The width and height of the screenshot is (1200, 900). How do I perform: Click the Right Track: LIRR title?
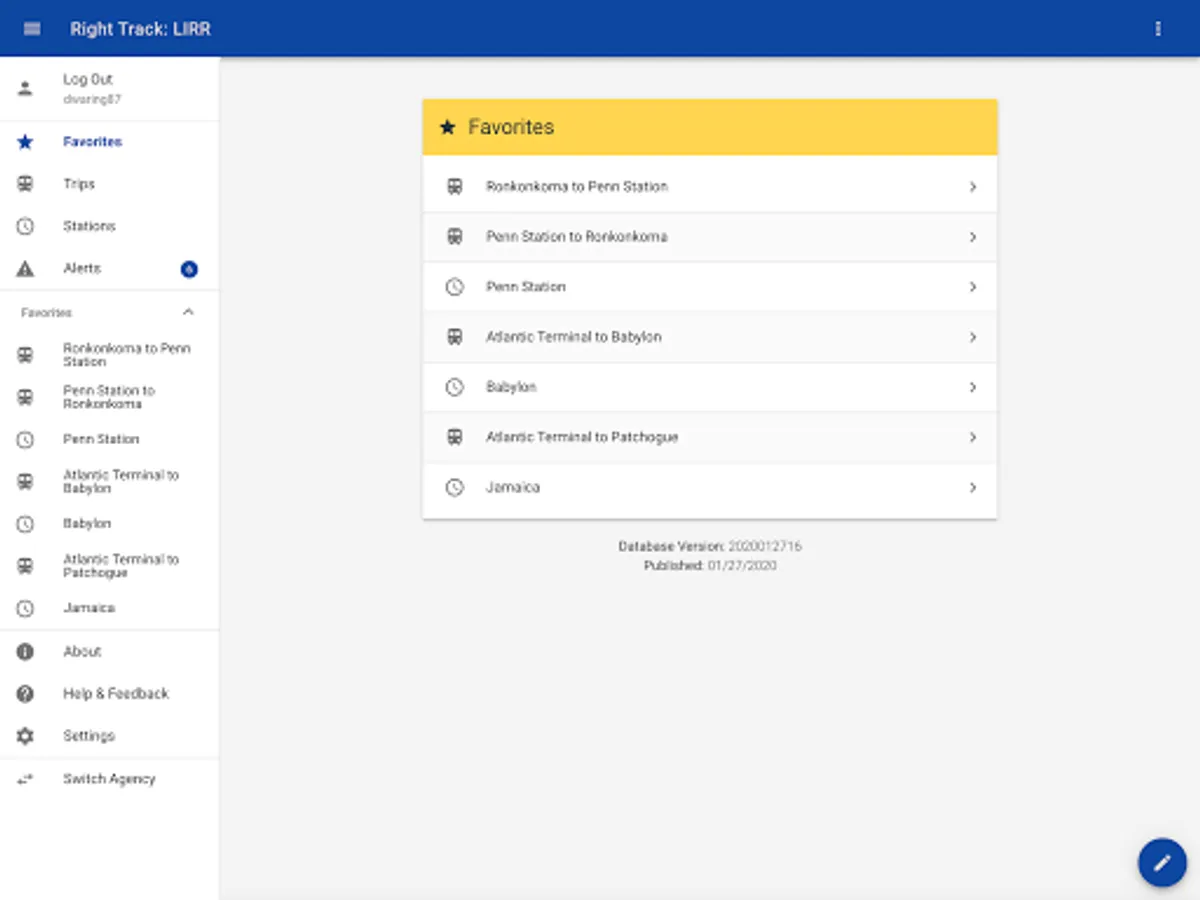[140, 29]
